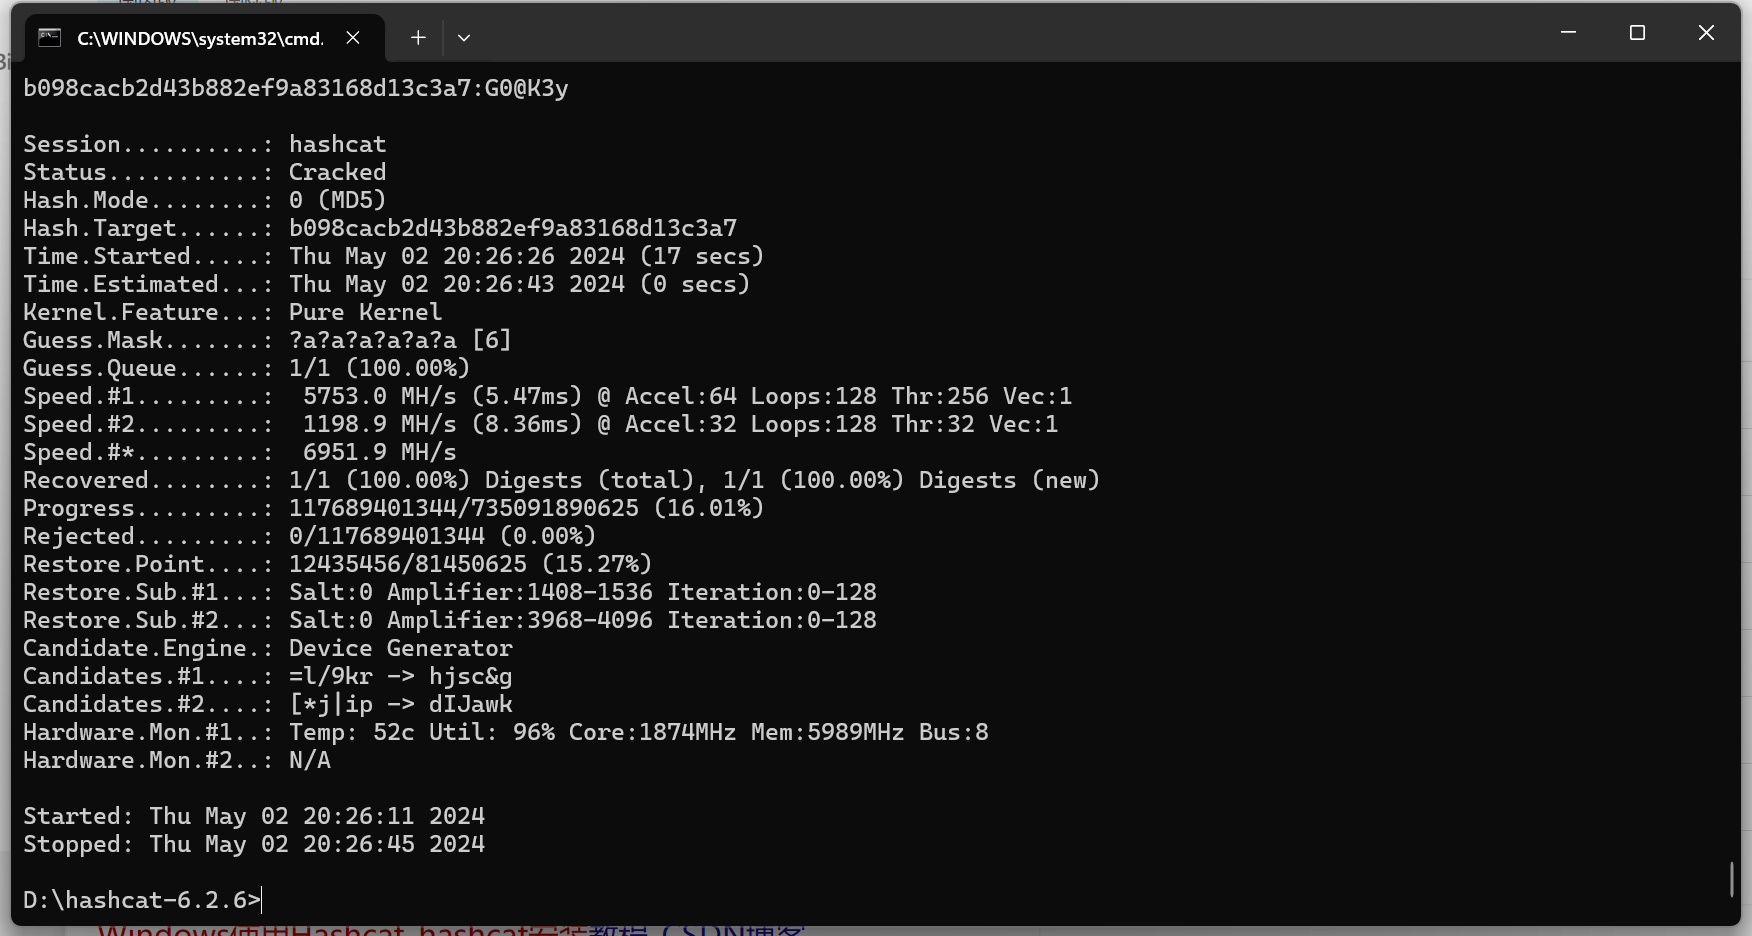This screenshot has height=936, width=1752.
Task: Close the cmd terminal tab
Action: tap(353, 38)
